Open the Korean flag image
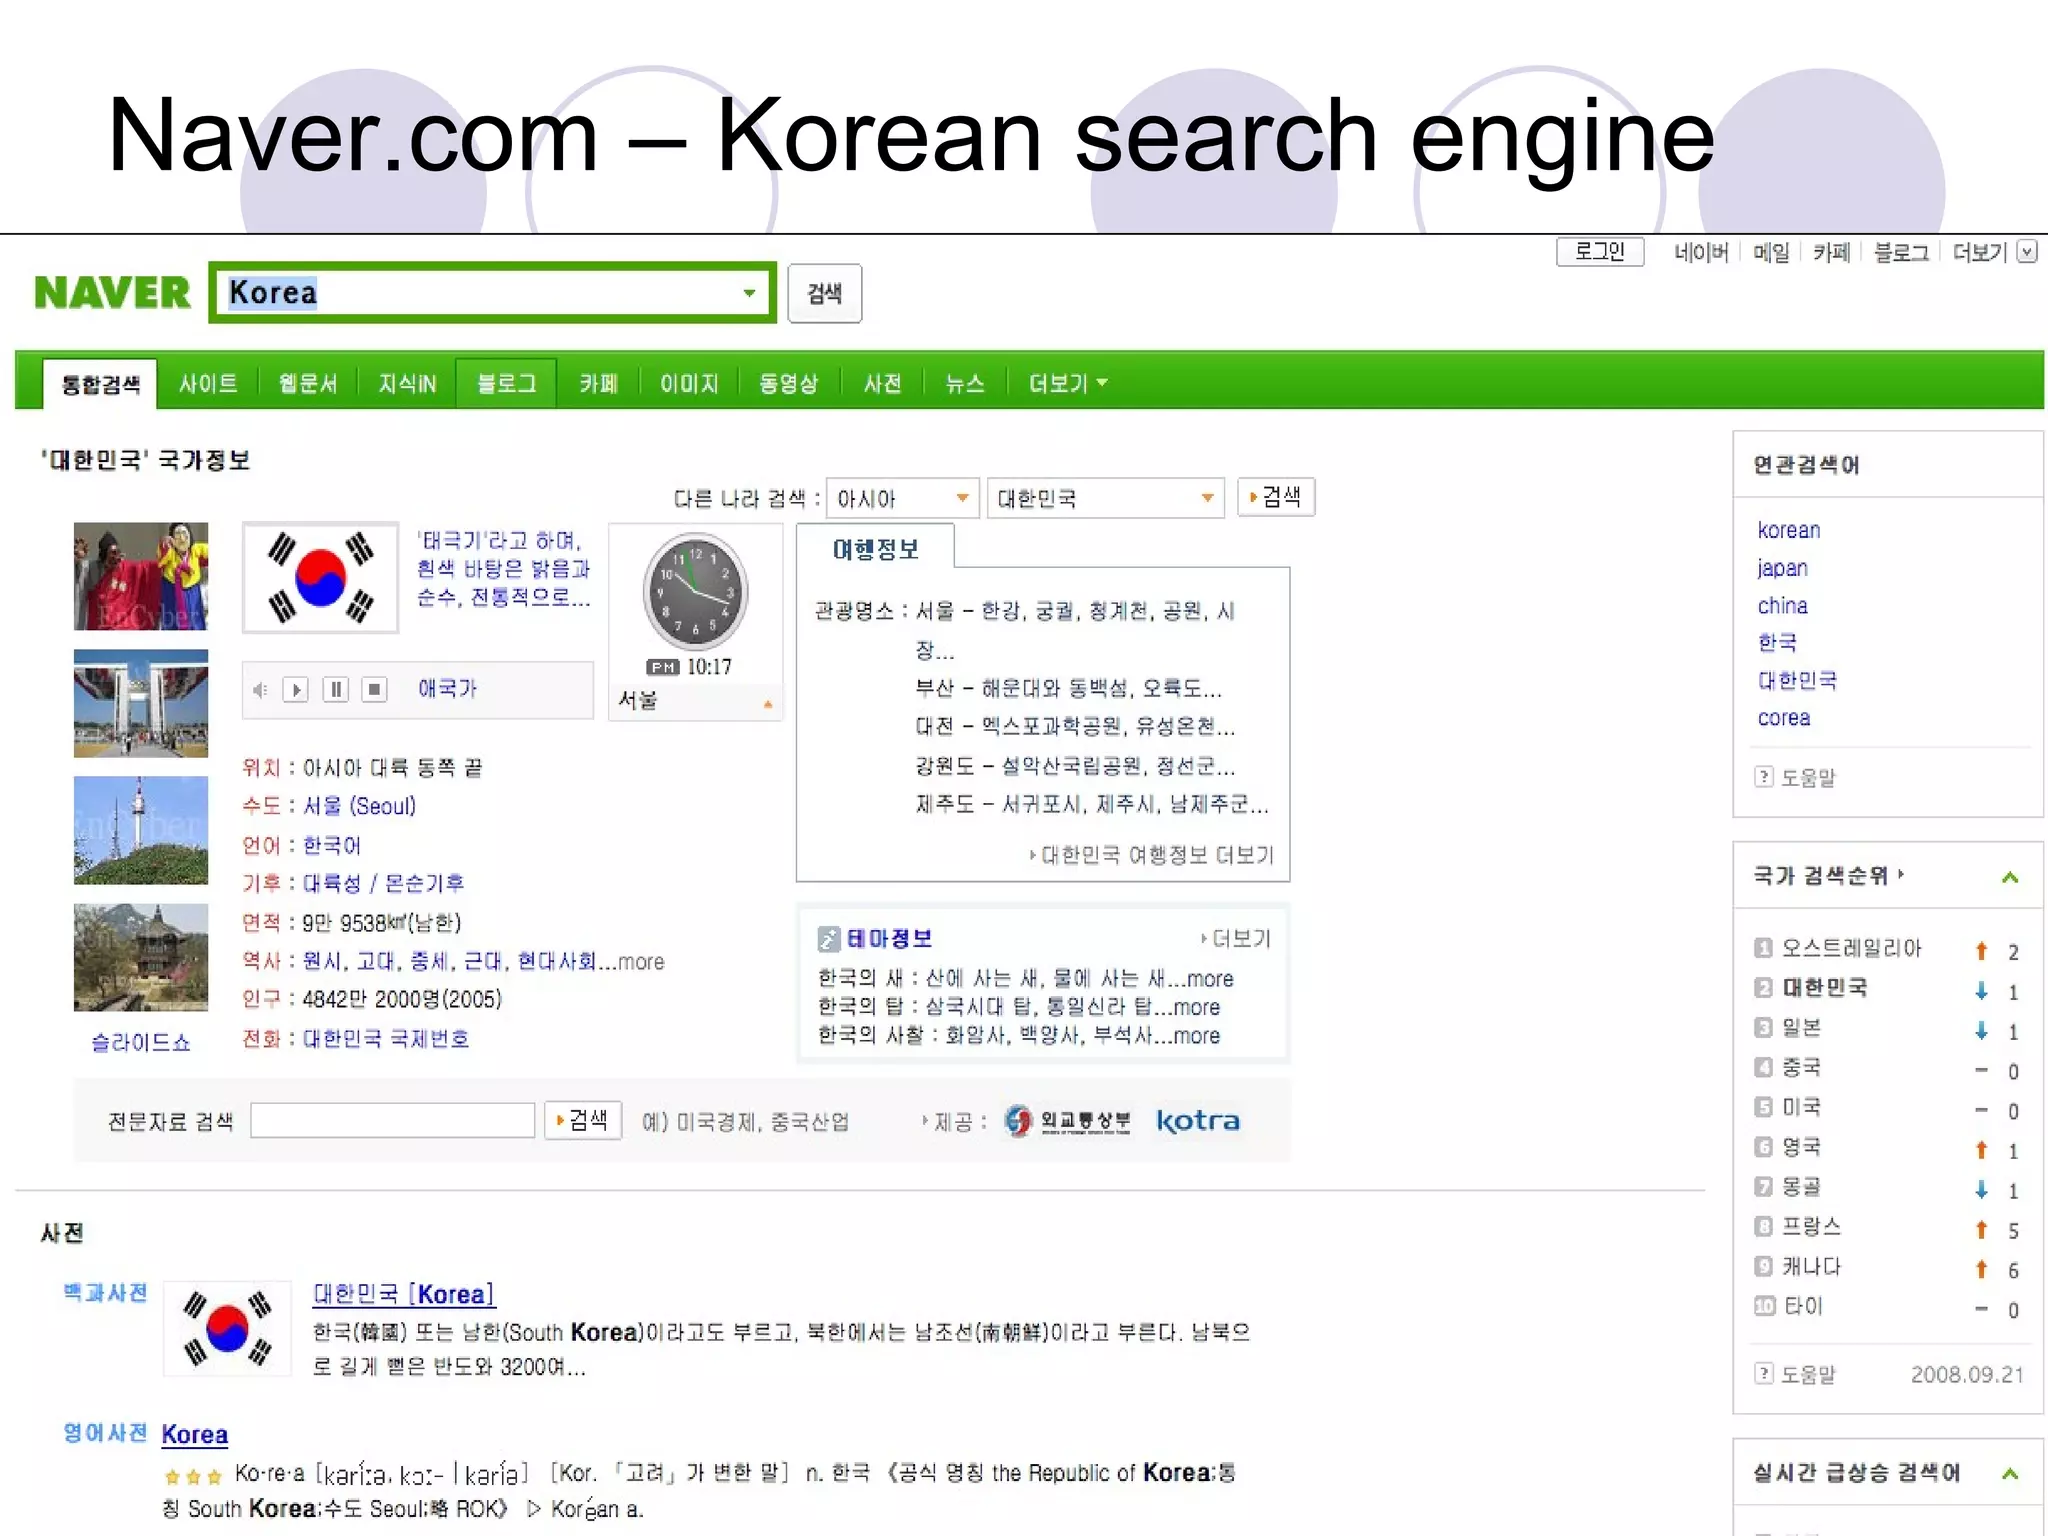Image resolution: width=2048 pixels, height=1536 pixels. pos(320,577)
